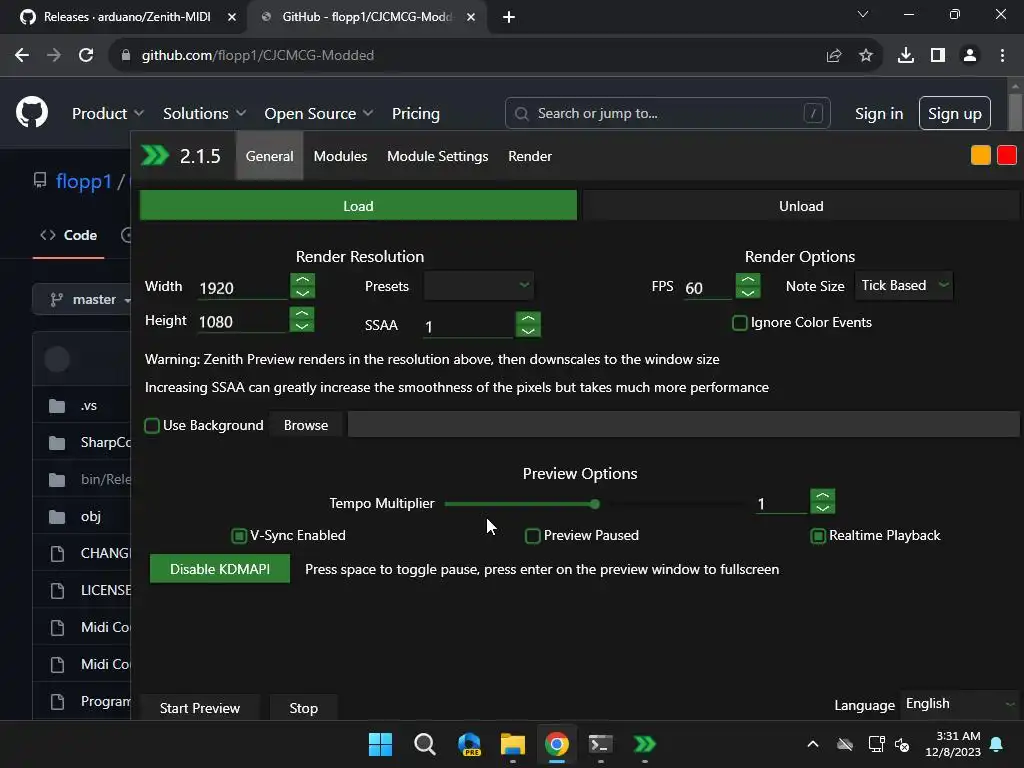Open the Language English dropdown
Image resolution: width=1024 pixels, height=768 pixels.
pyautogui.click(x=959, y=704)
